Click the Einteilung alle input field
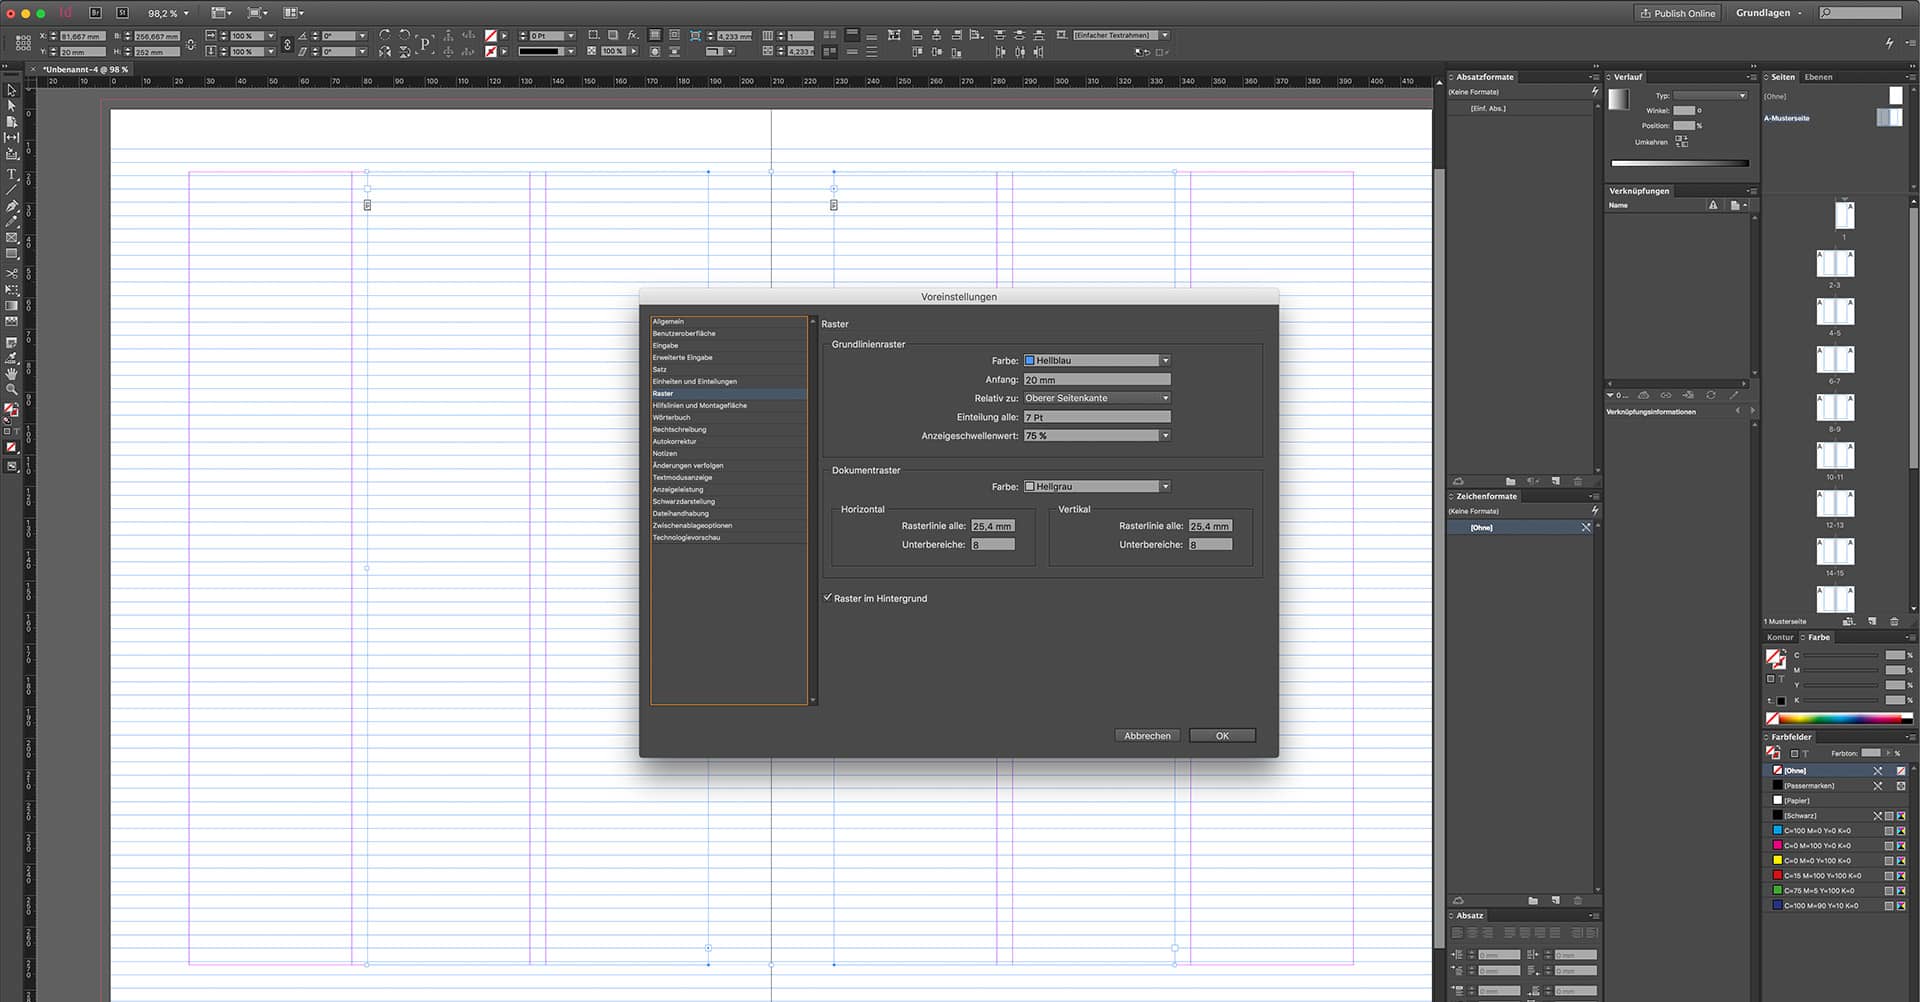 click(x=1097, y=417)
